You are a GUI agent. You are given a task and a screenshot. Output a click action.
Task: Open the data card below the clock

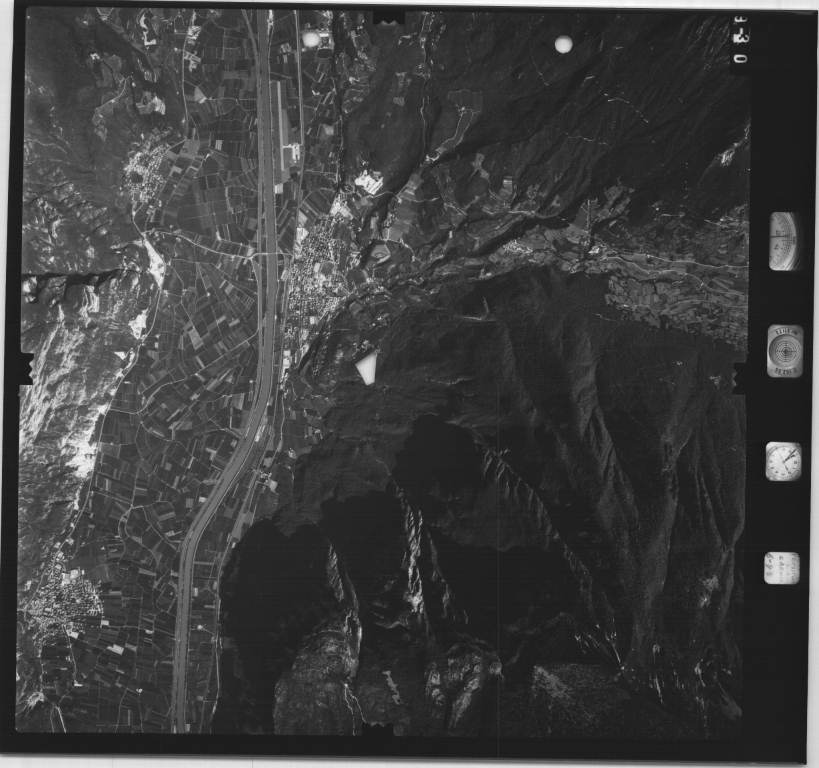coord(781,568)
